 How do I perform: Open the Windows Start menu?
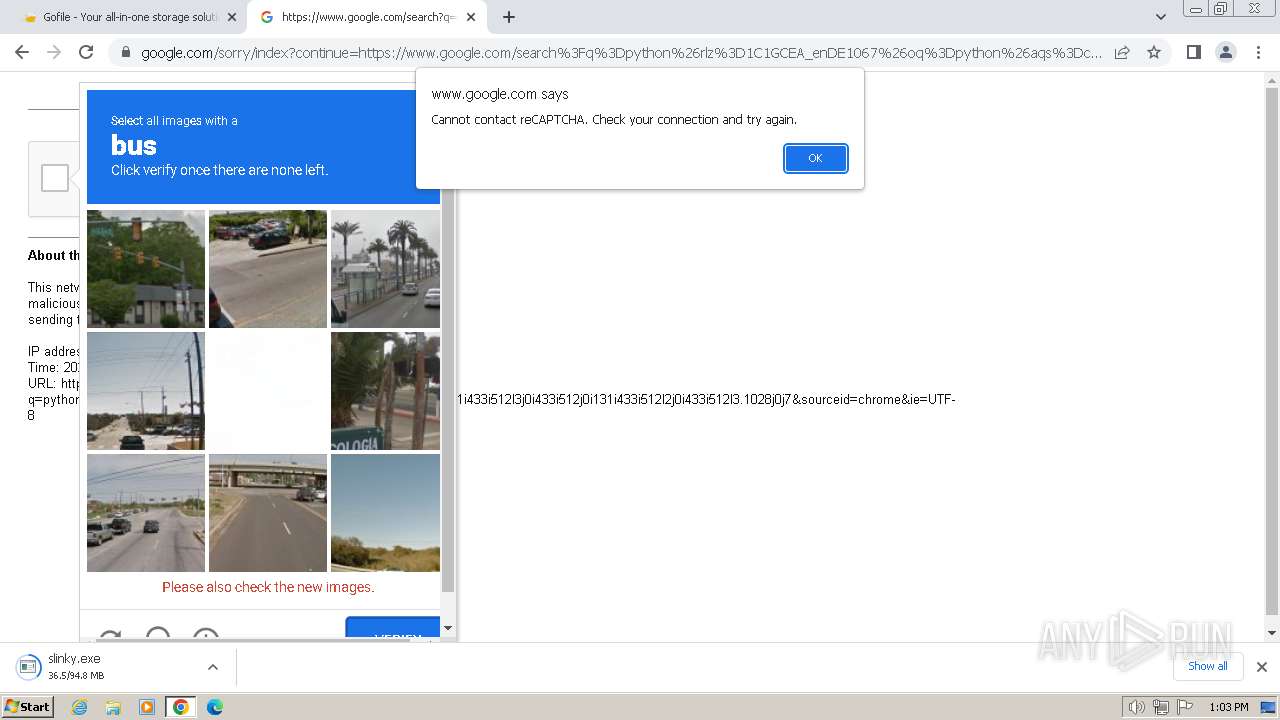[27, 706]
